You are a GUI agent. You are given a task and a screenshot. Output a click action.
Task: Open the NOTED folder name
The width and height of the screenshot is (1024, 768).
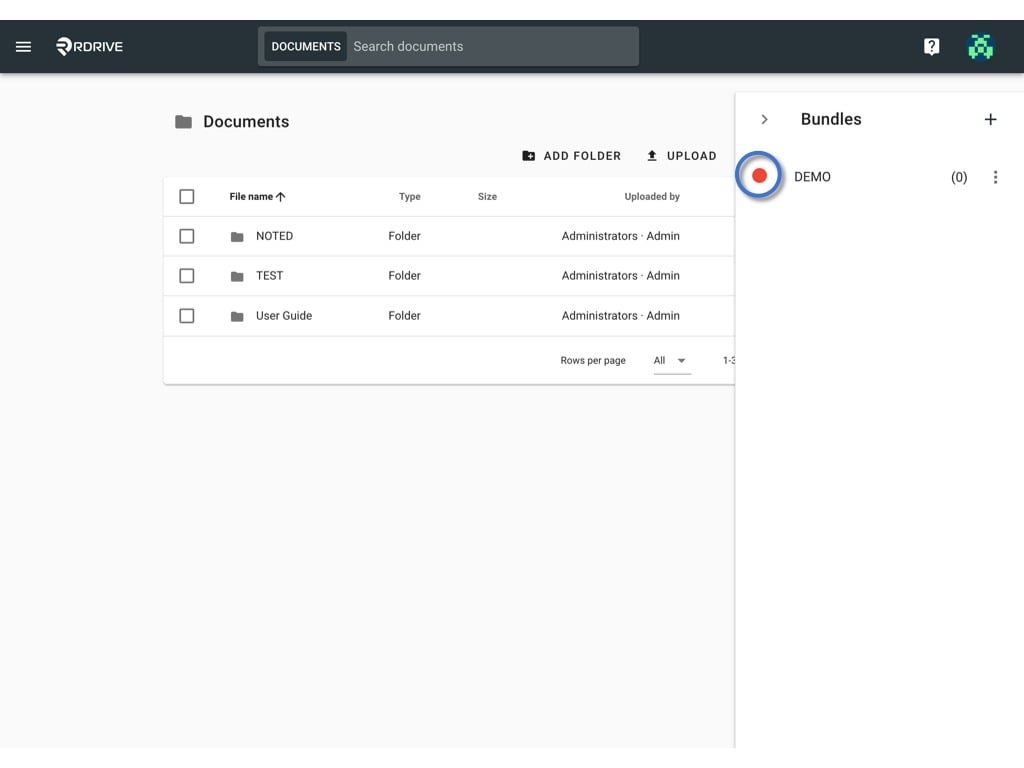point(274,236)
